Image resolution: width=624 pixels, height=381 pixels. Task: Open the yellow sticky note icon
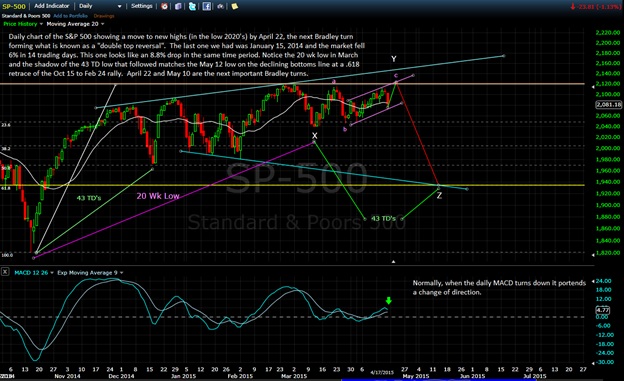coord(234,6)
